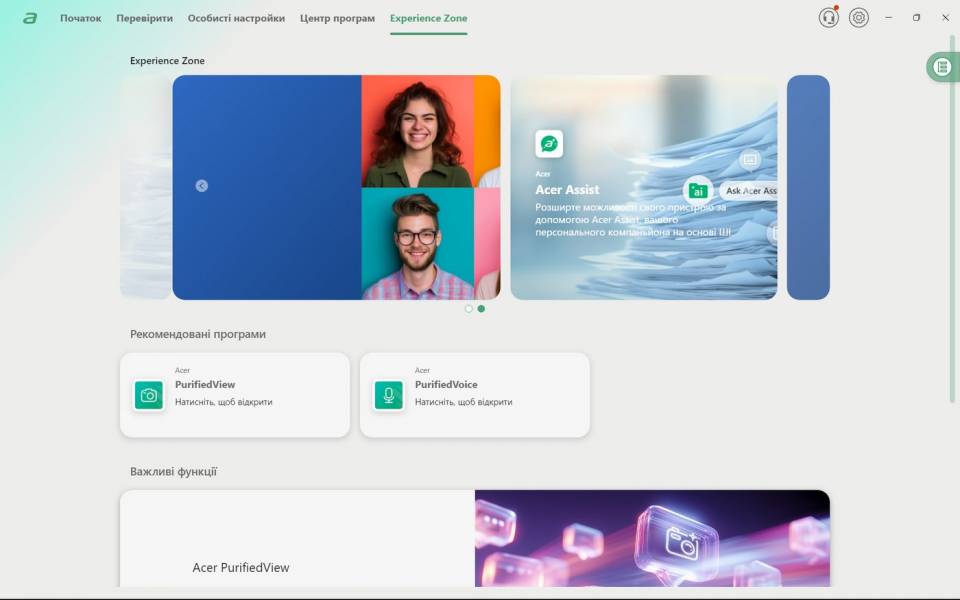This screenshot has height=600, width=960.
Task: Open the green side panel list icon
Action: tap(942, 66)
